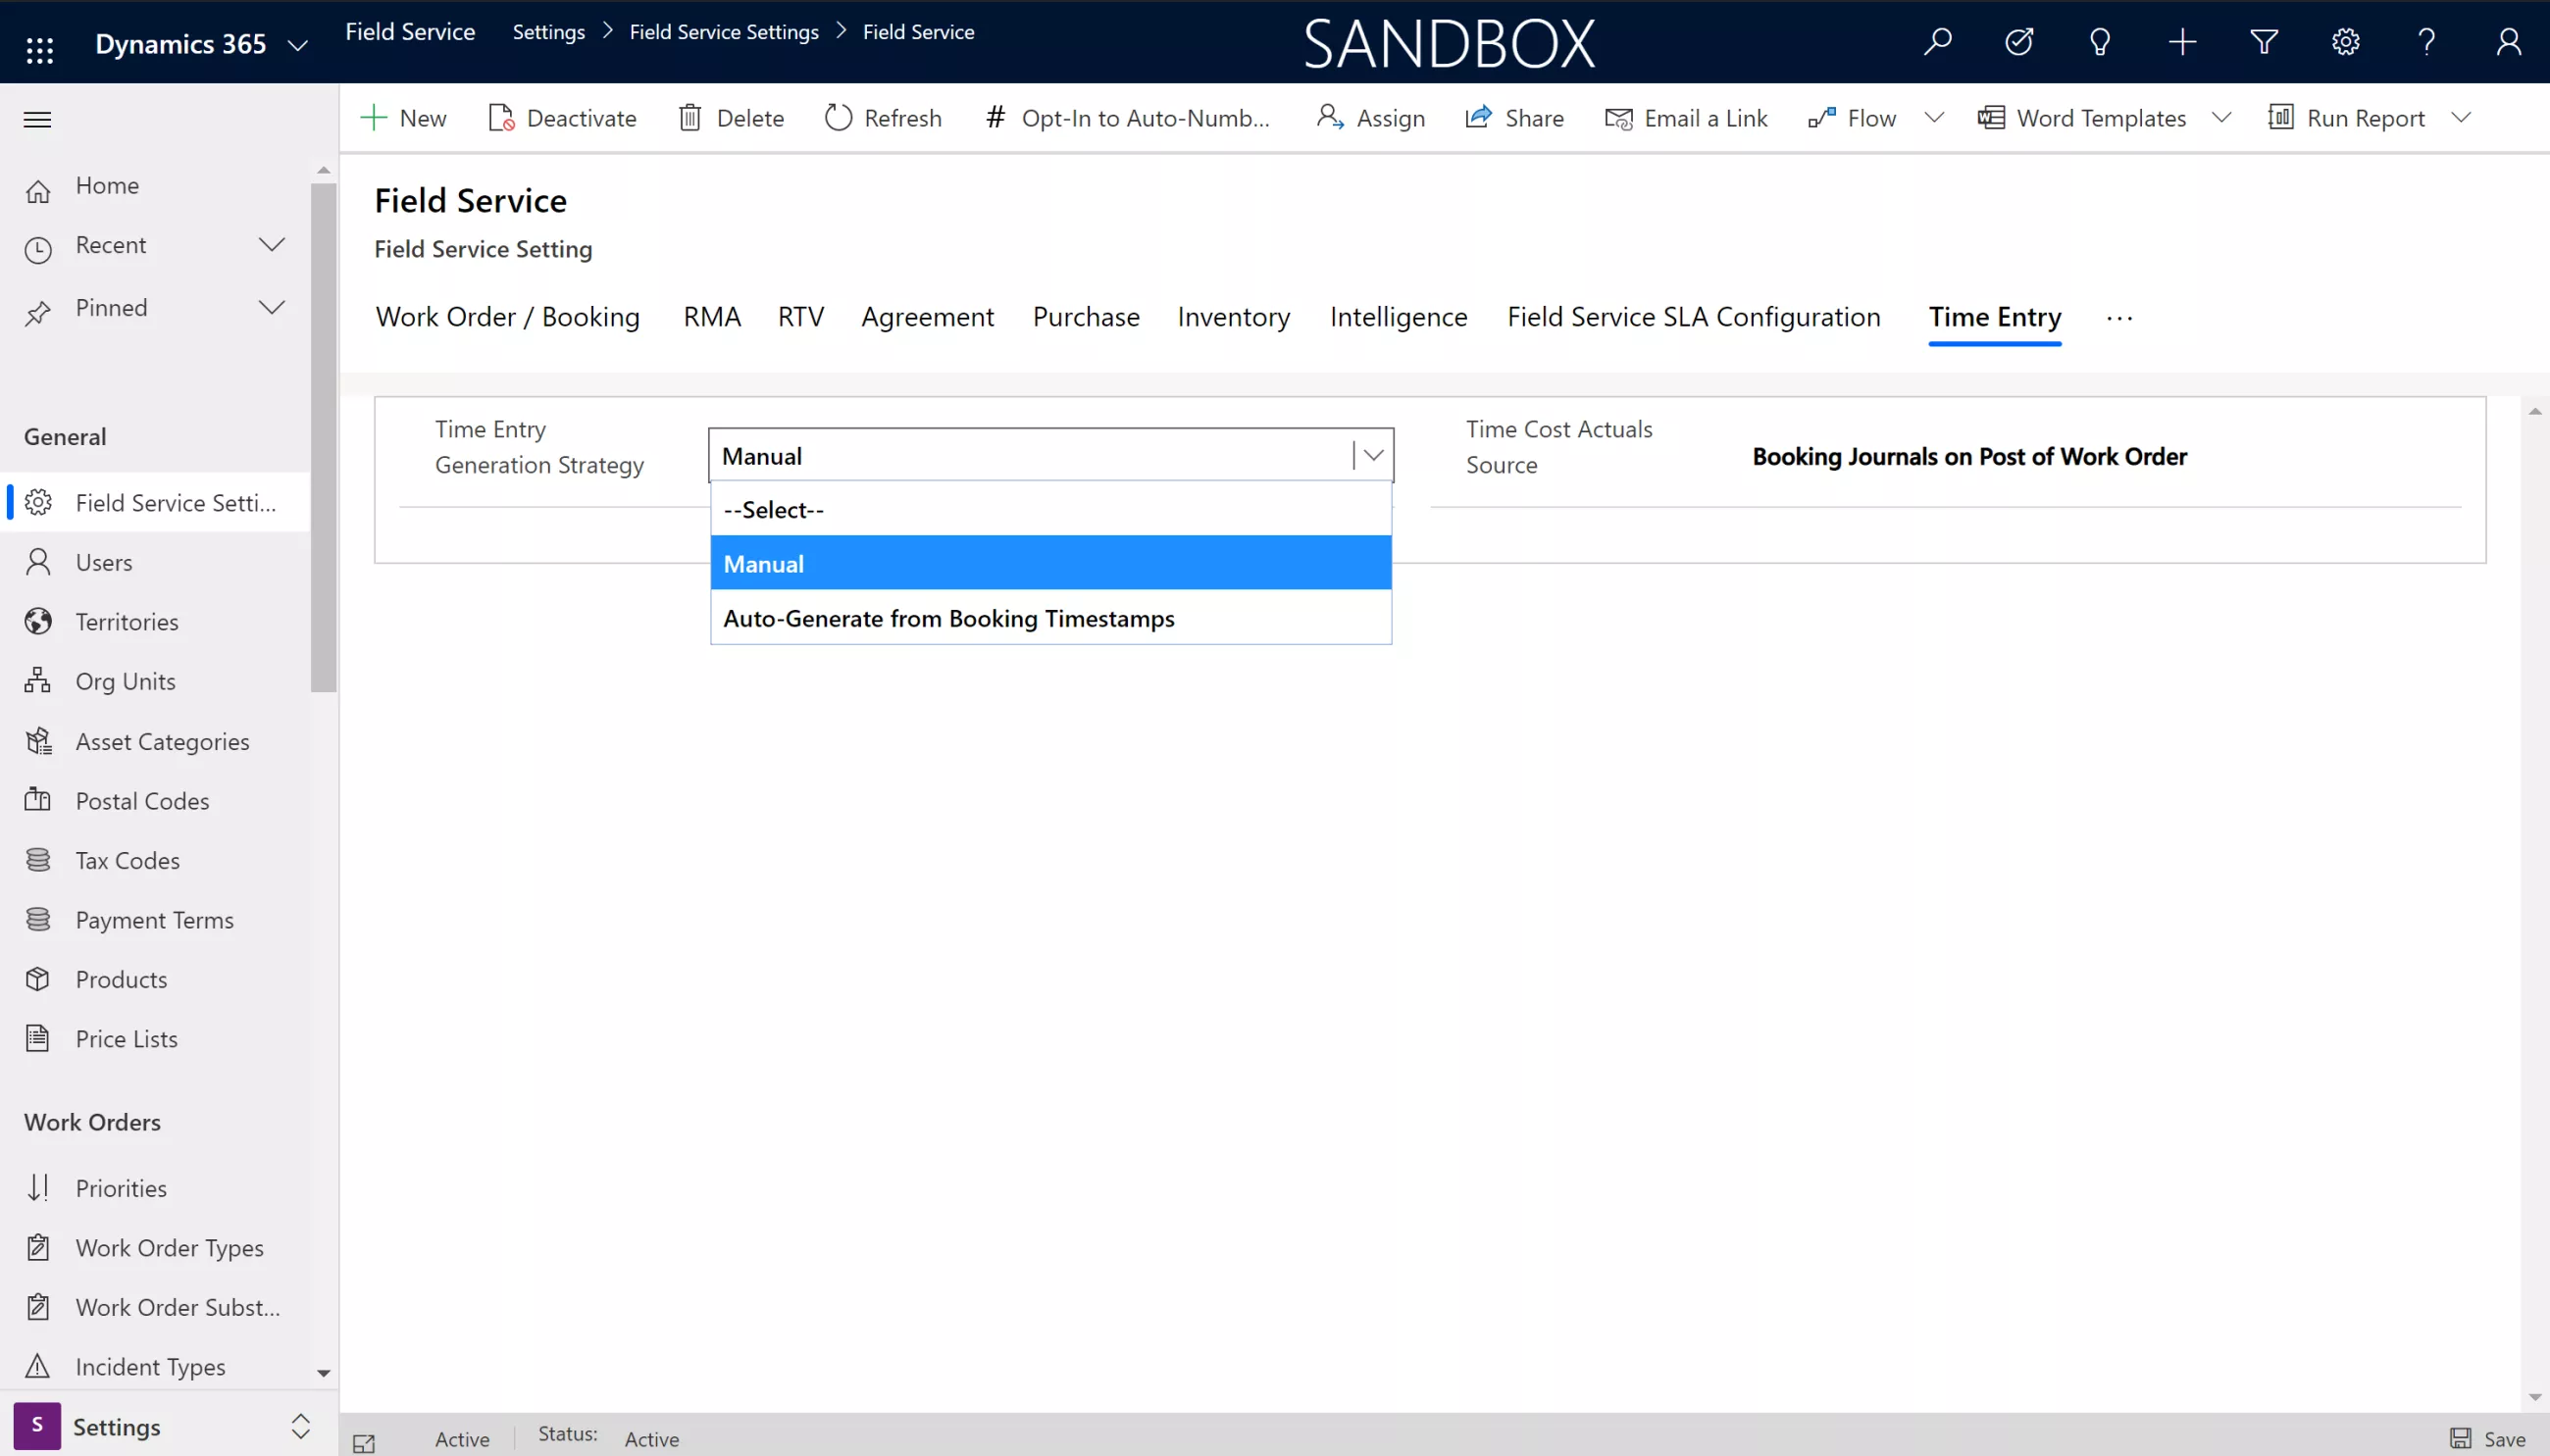
Task: Open the task flow checkmark icon
Action: [2018, 42]
